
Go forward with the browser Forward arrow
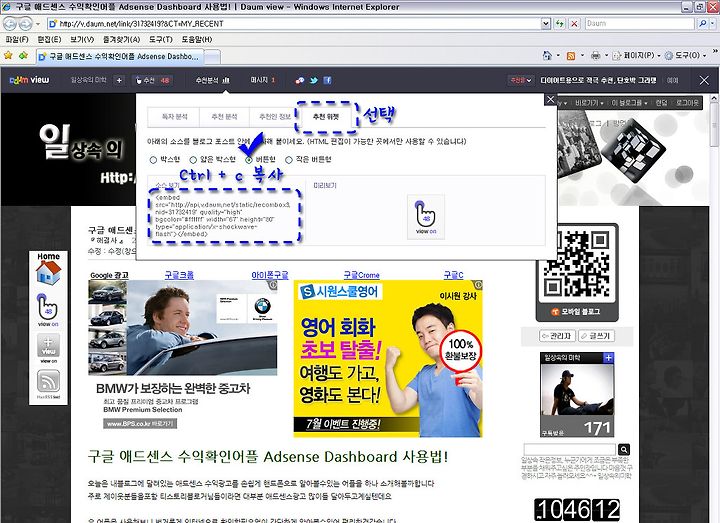coord(26,23)
